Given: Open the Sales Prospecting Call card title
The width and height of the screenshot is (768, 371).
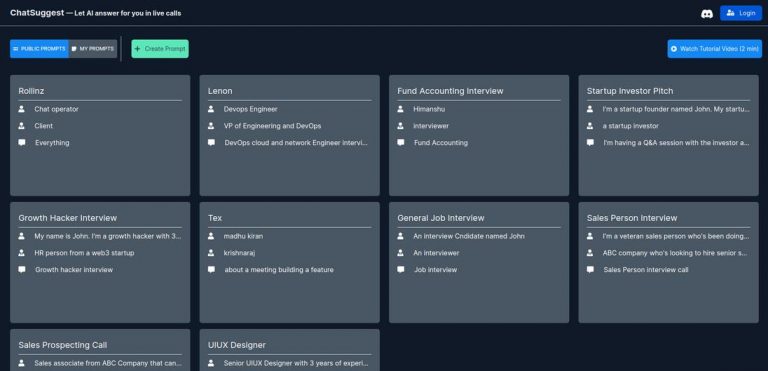Looking at the screenshot, I should tap(63, 345).
